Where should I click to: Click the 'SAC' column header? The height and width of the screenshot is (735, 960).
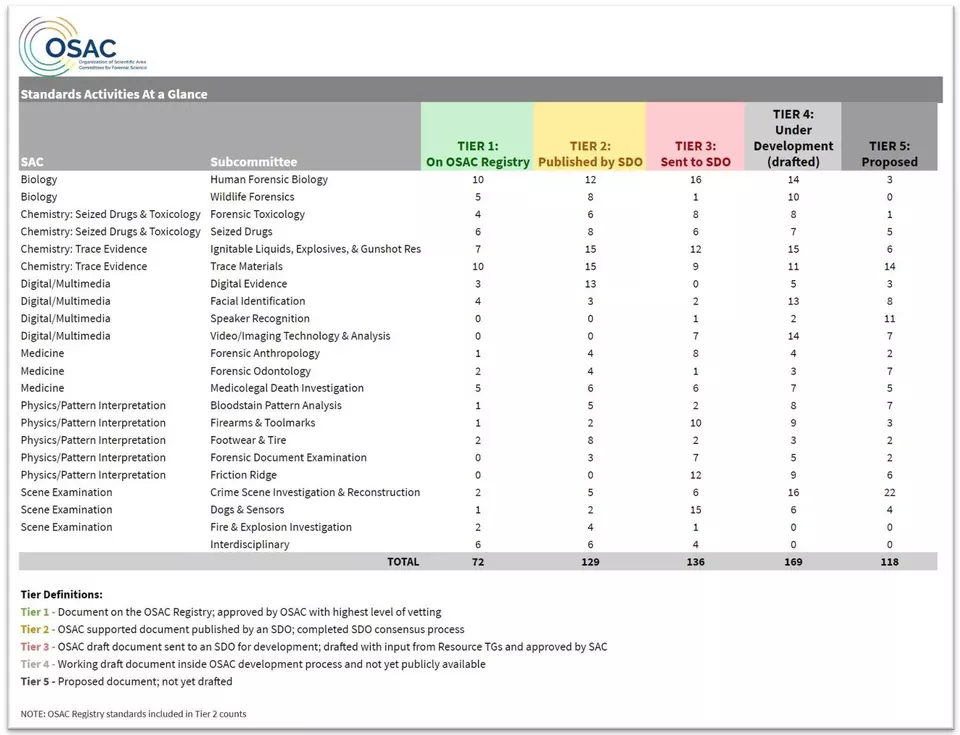[32, 162]
